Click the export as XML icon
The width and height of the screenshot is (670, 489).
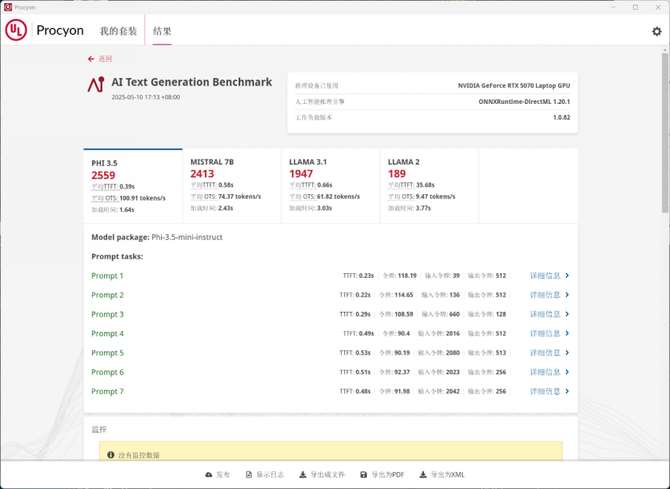423,475
